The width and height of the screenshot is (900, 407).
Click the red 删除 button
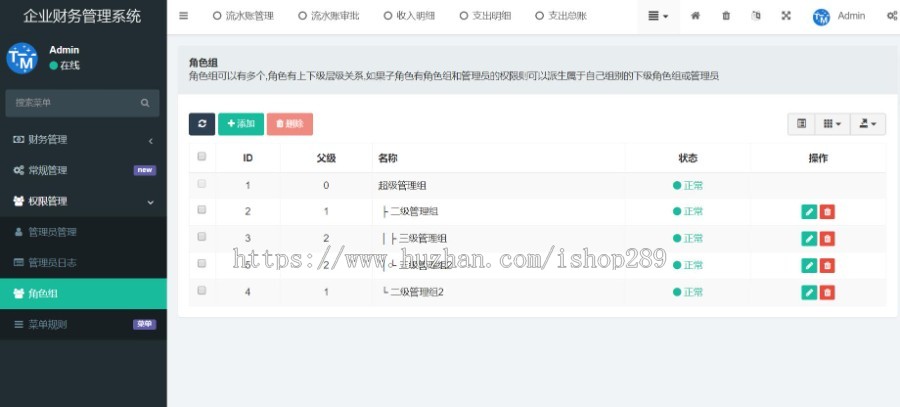tap(290, 124)
